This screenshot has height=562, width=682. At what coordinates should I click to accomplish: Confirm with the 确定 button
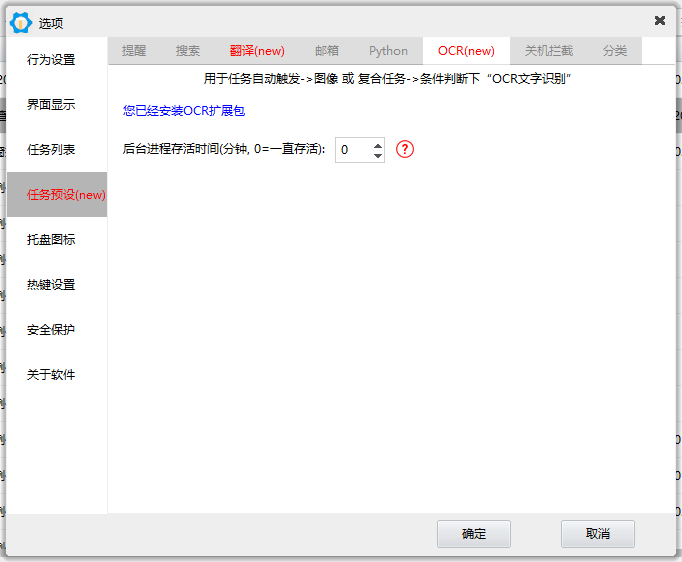pyautogui.click(x=474, y=534)
